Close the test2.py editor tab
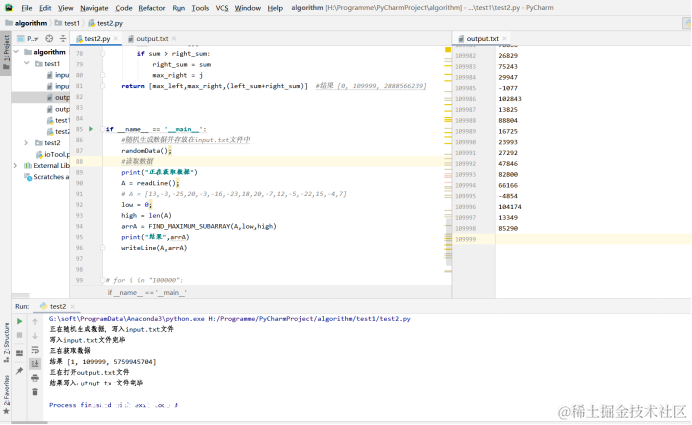The image size is (692, 425). pos(116,39)
